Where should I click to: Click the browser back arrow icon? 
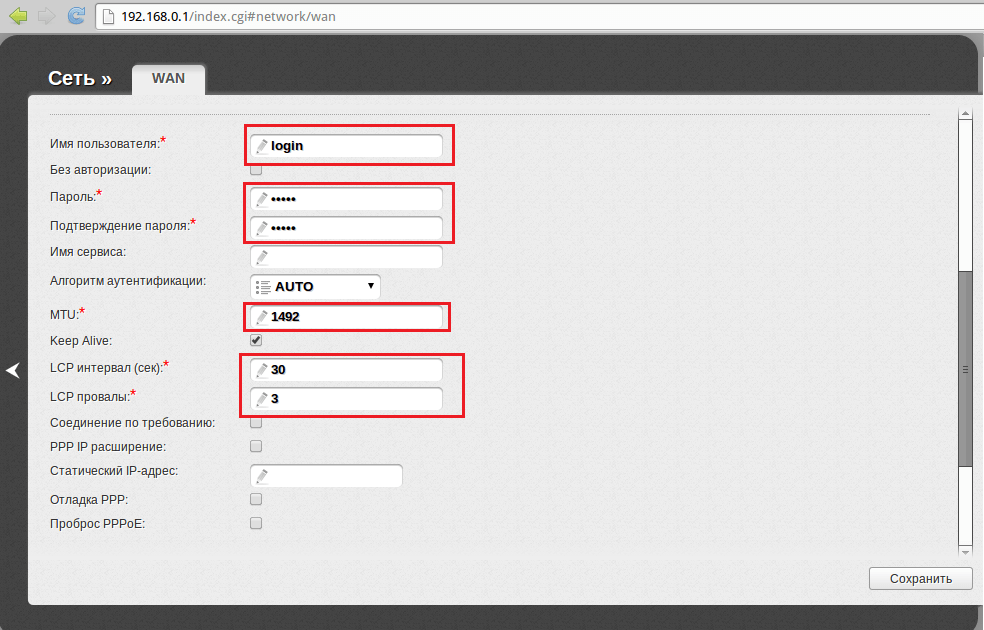18,16
